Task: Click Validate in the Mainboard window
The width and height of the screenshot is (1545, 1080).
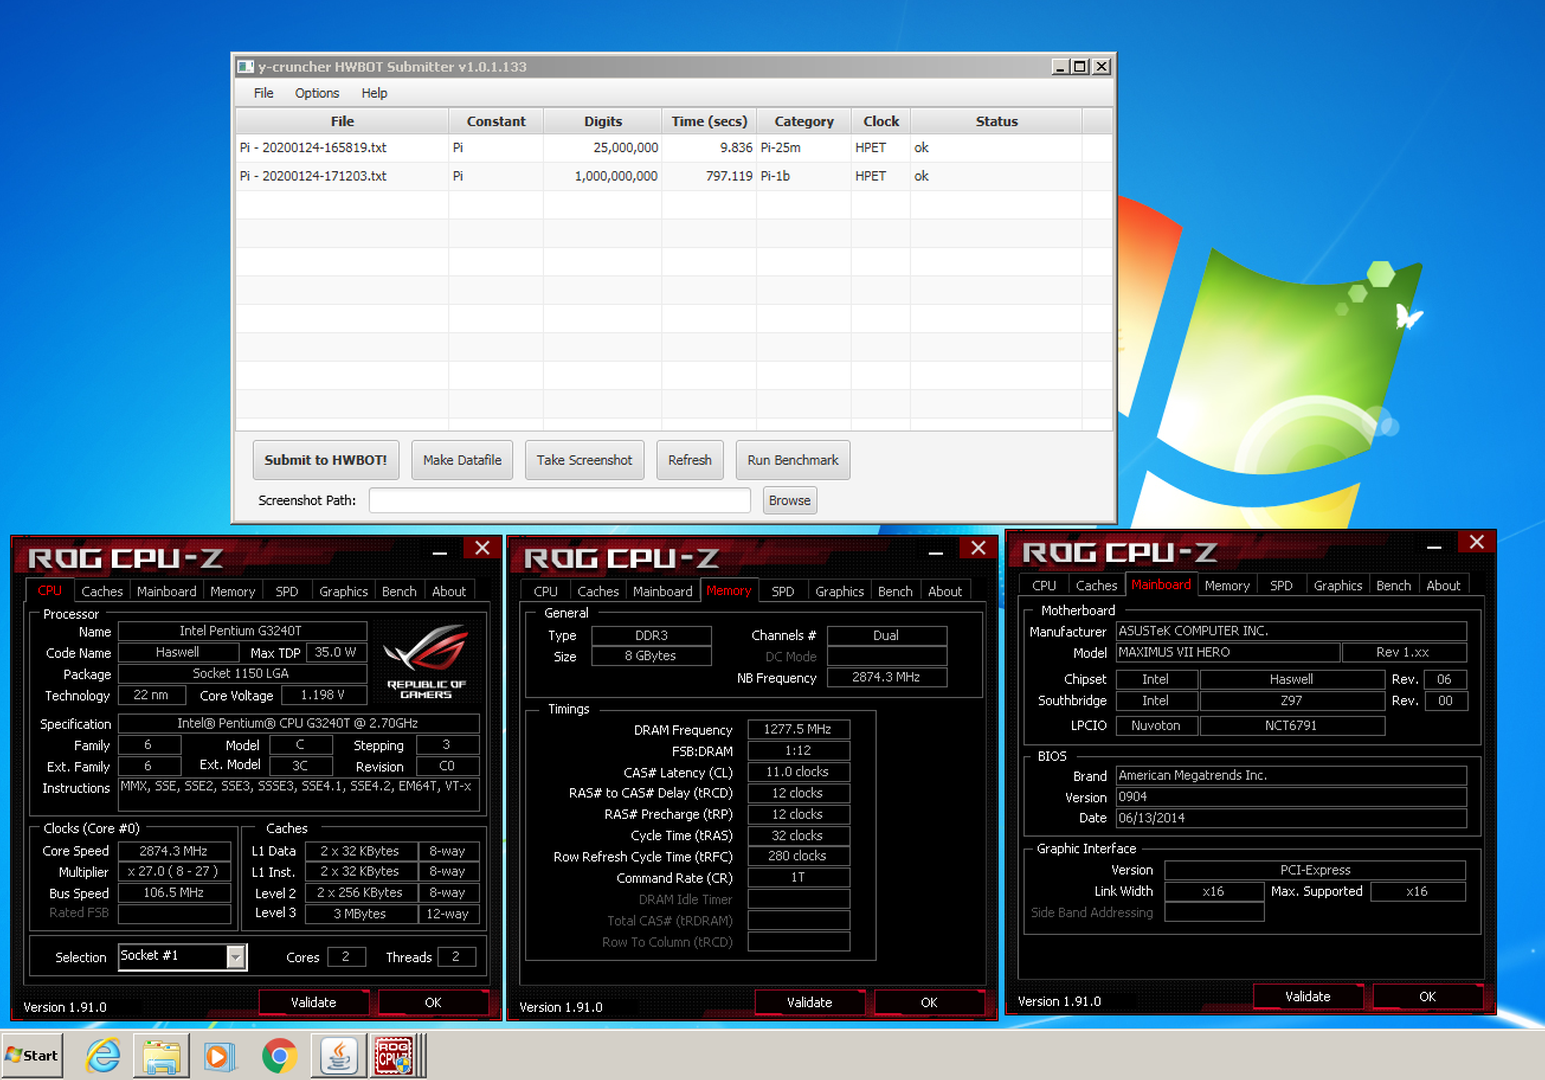Action: click(x=1308, y=996)
